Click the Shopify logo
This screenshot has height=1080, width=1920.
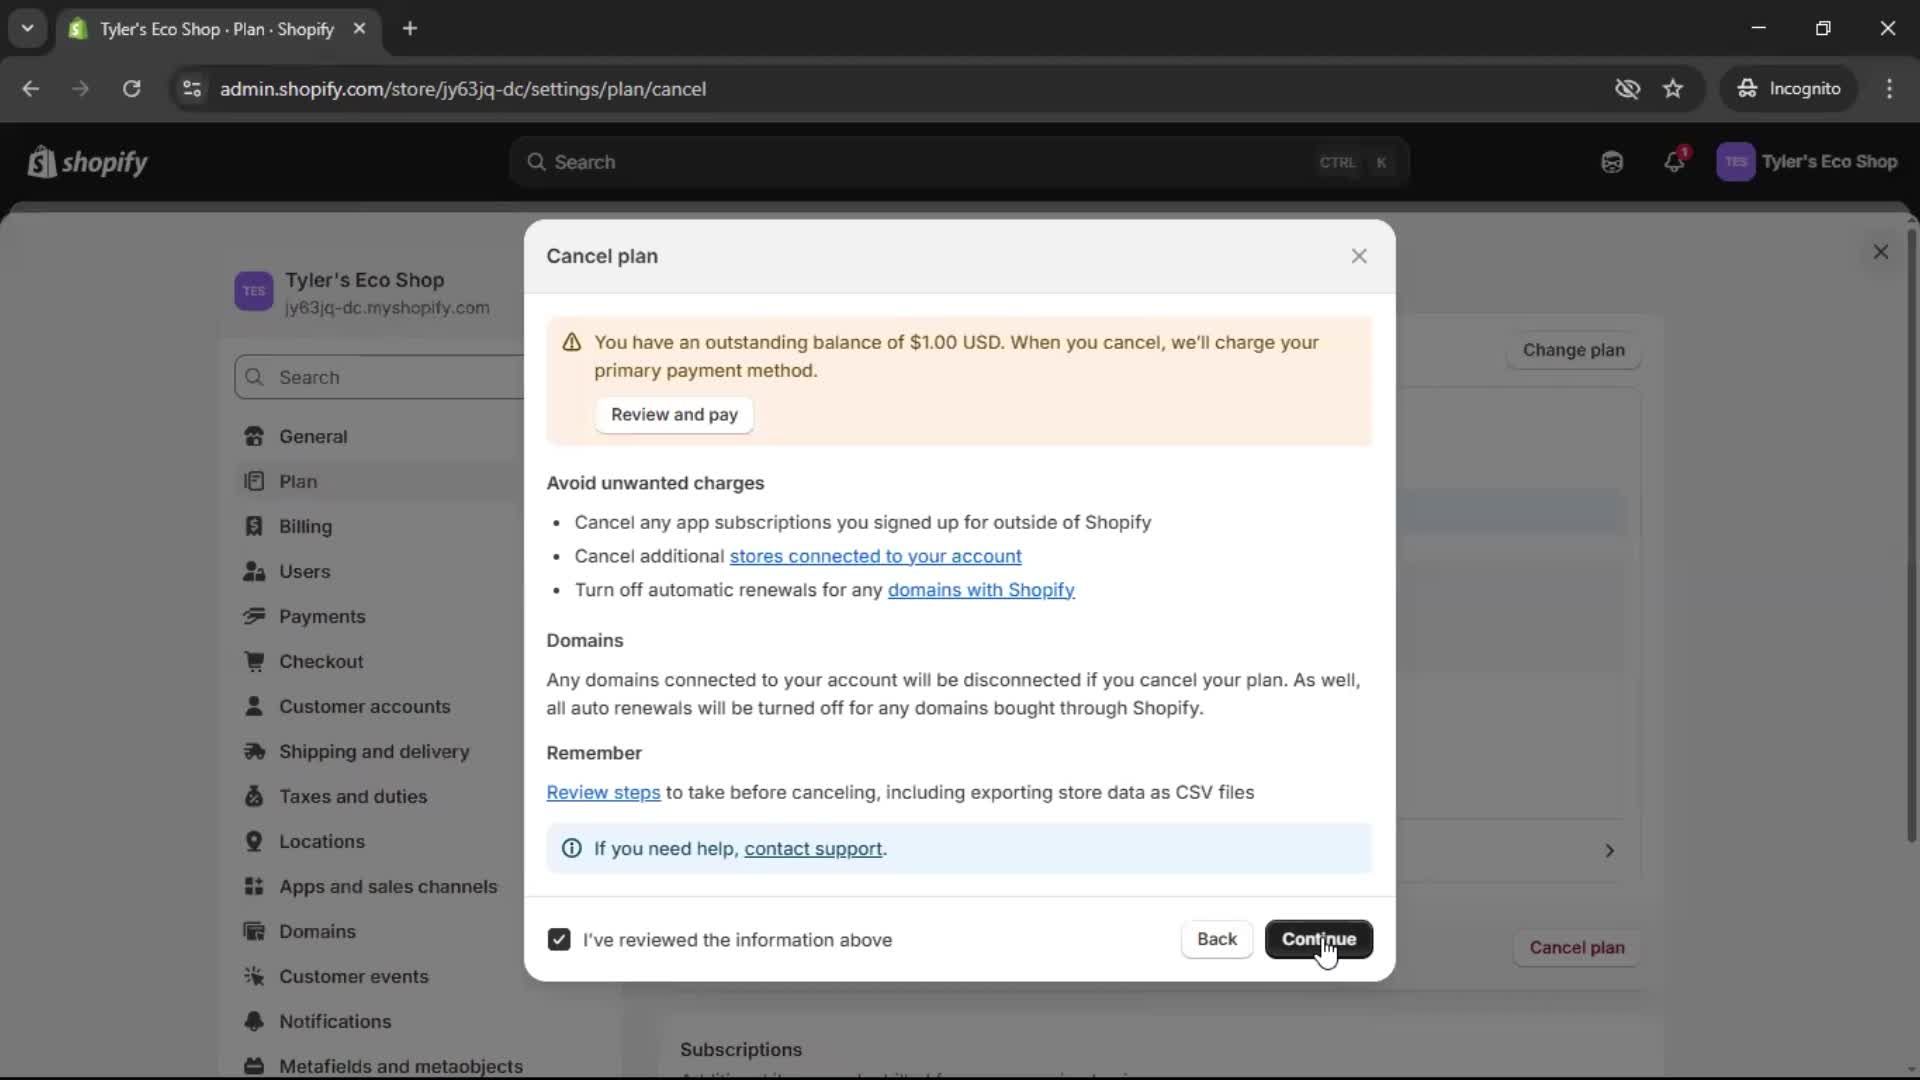tap(88, 162)
